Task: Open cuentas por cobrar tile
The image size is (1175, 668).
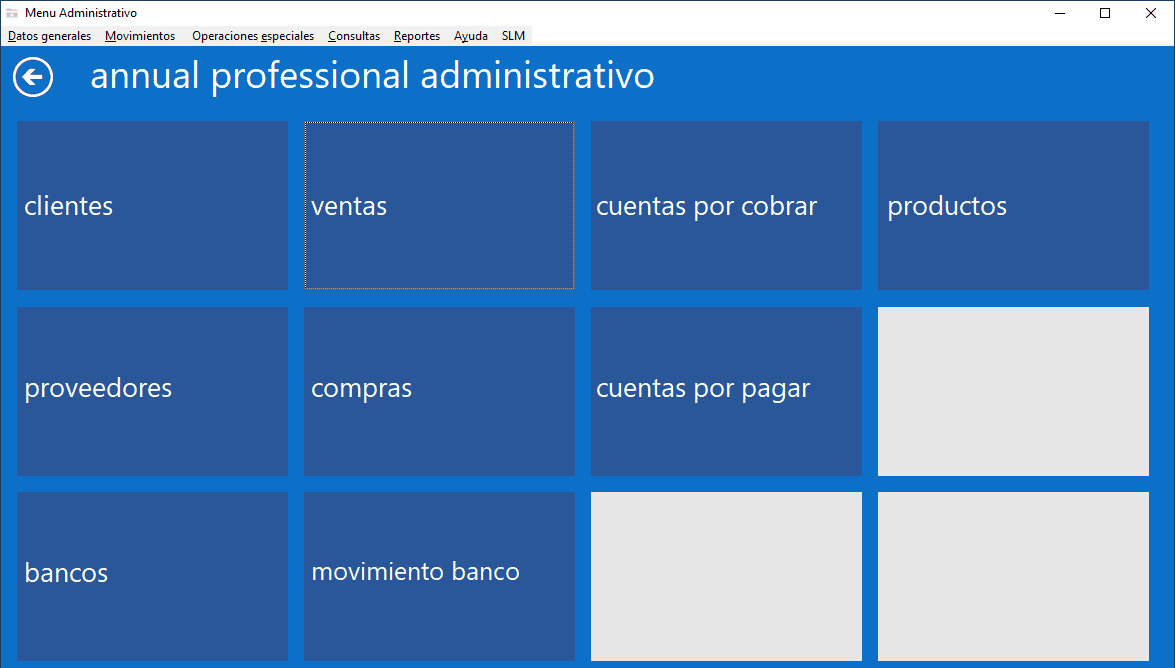Action: click(726, 206)
